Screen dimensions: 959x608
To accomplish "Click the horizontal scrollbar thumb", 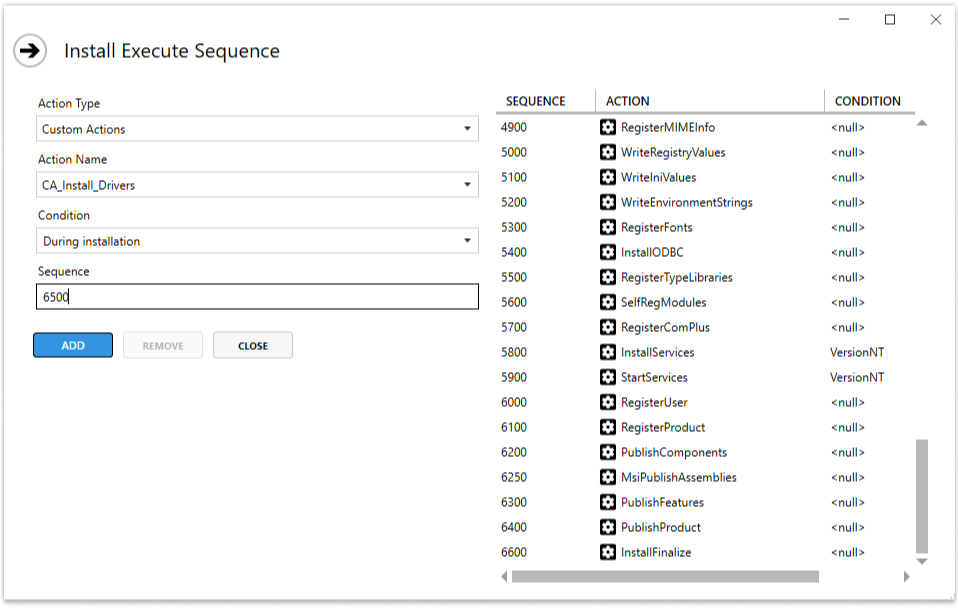I will click(665, 576).
